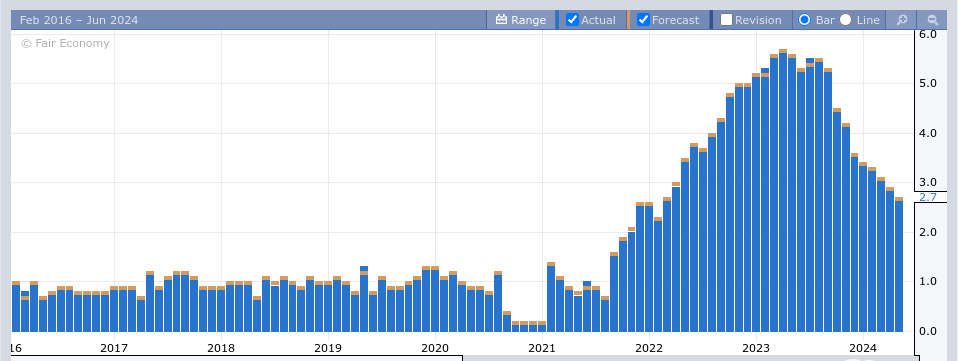Click the dark blue Revision color stripe
The height and width of the screenshot is (361, 959).
[711, 20]
